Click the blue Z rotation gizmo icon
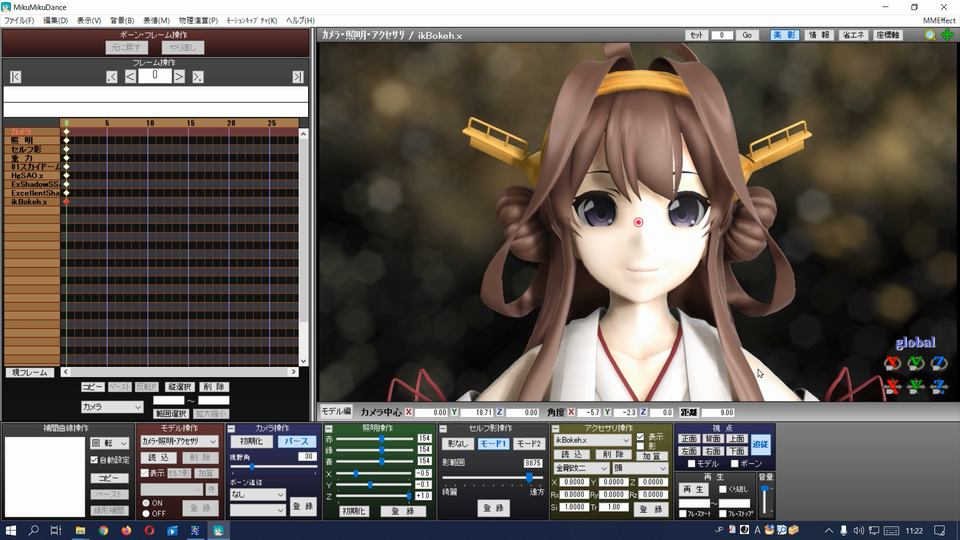 pos(939,364)
